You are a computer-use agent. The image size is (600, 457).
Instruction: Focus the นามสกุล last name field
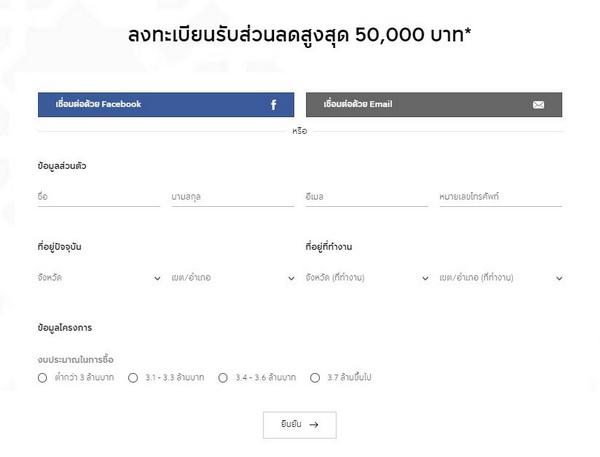tap(232, 197)
